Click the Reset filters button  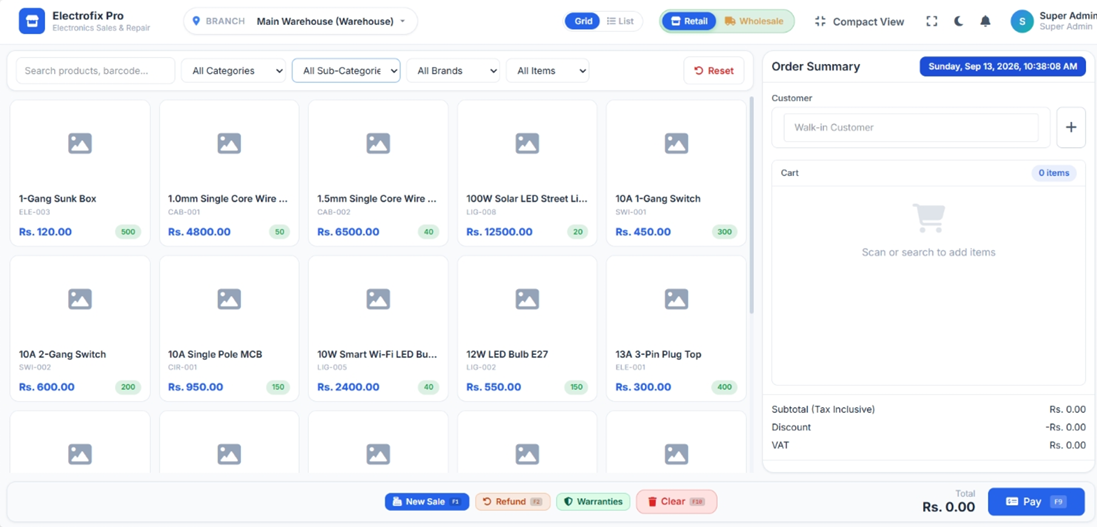pyautogui.click(x=714, y=71)
